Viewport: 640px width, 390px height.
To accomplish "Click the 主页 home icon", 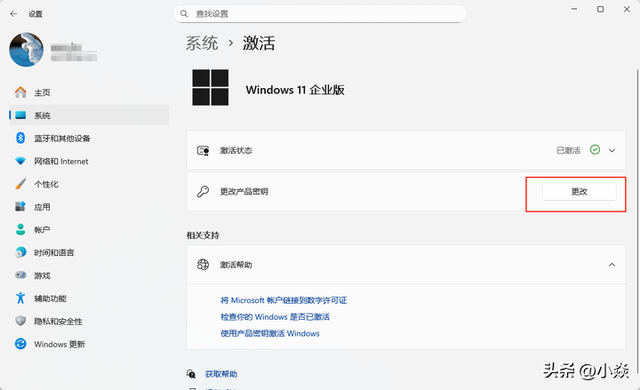I will pos(20,92).
